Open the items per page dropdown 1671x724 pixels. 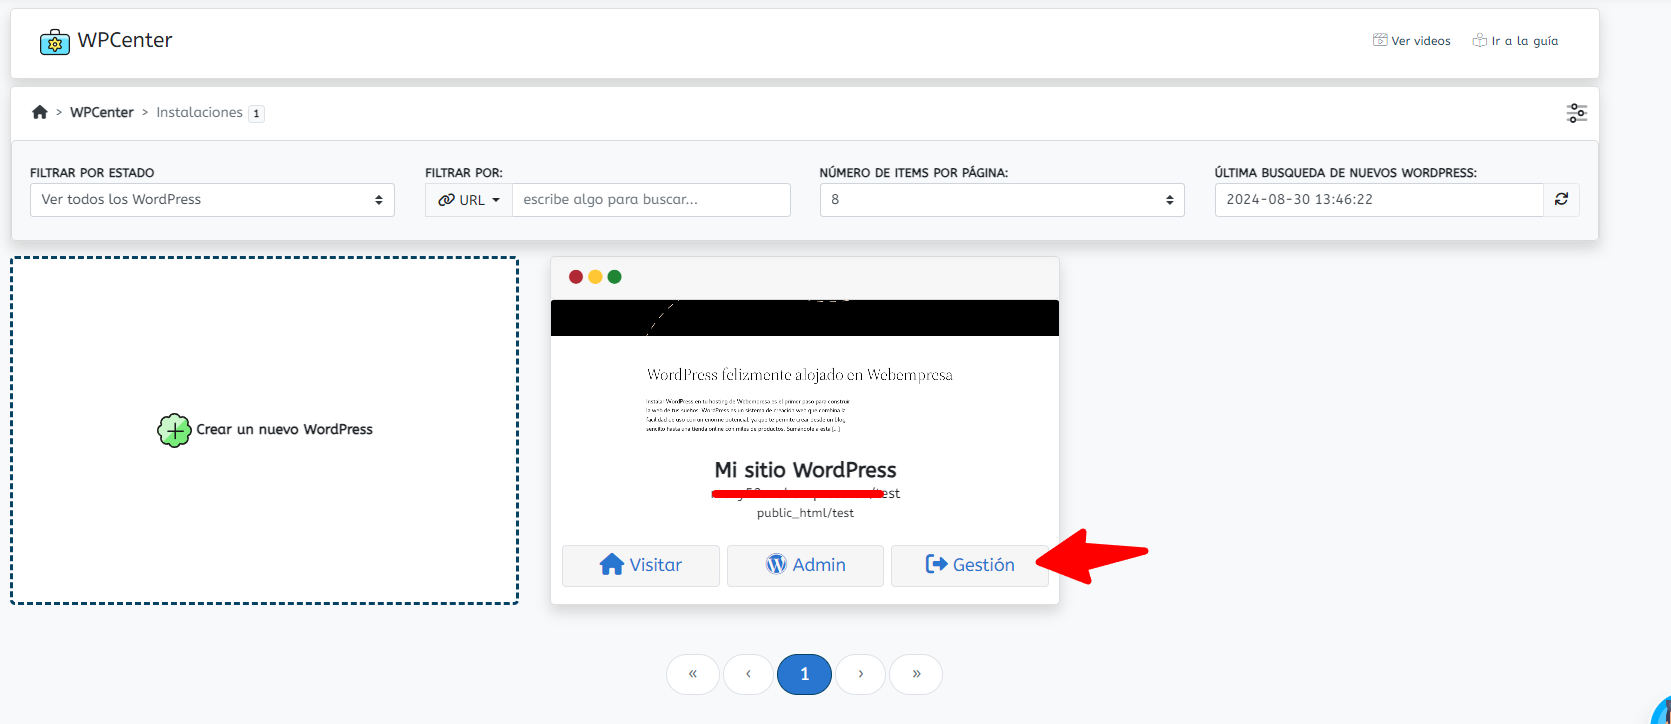(1002, 200)
